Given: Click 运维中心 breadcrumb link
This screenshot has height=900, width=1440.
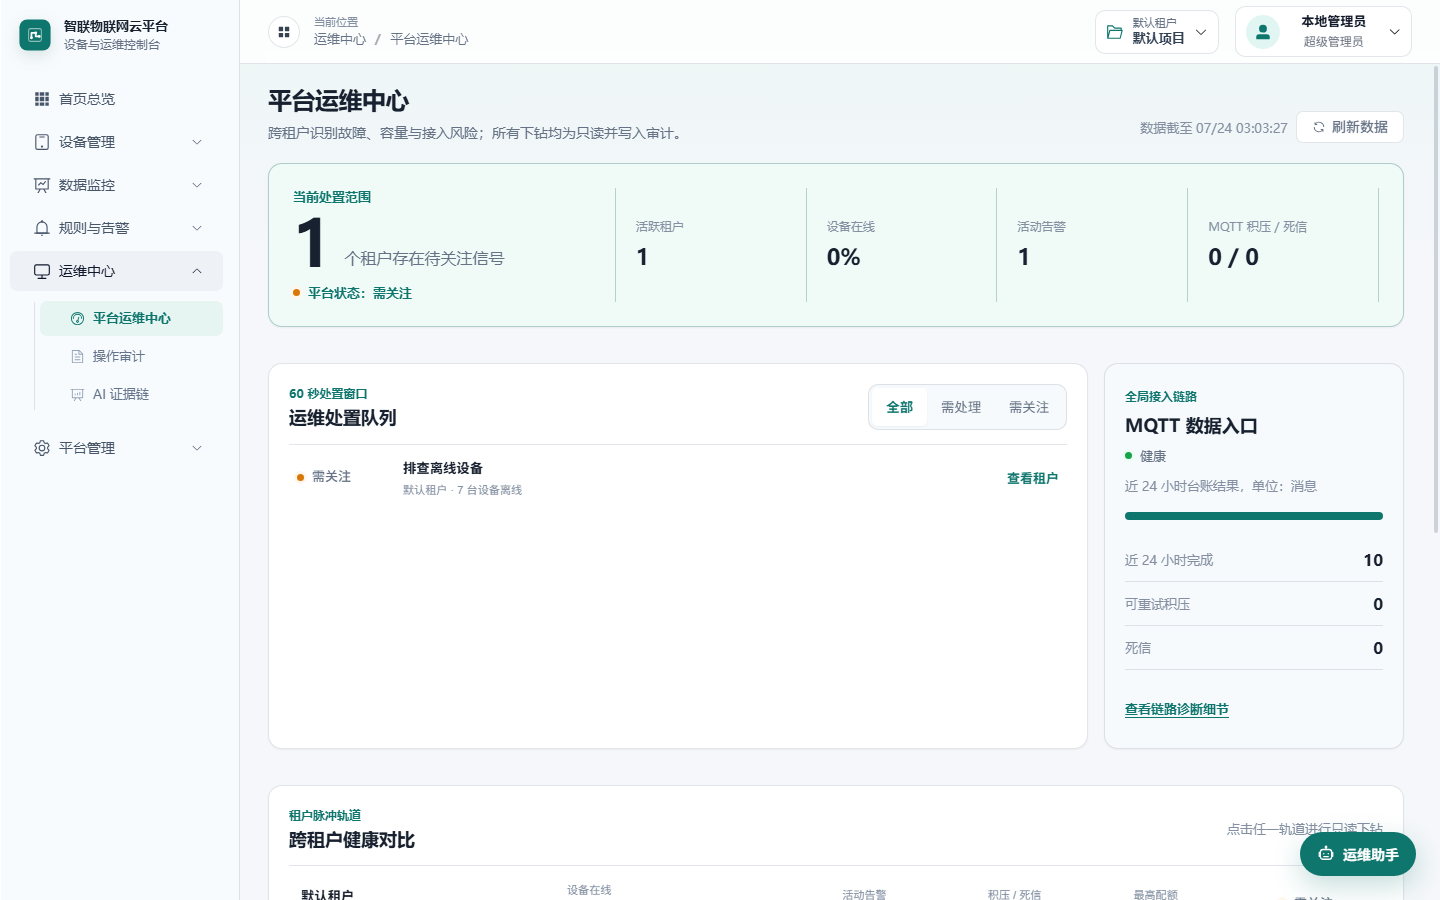Looking at the screenshot, I should click(340, 39).
